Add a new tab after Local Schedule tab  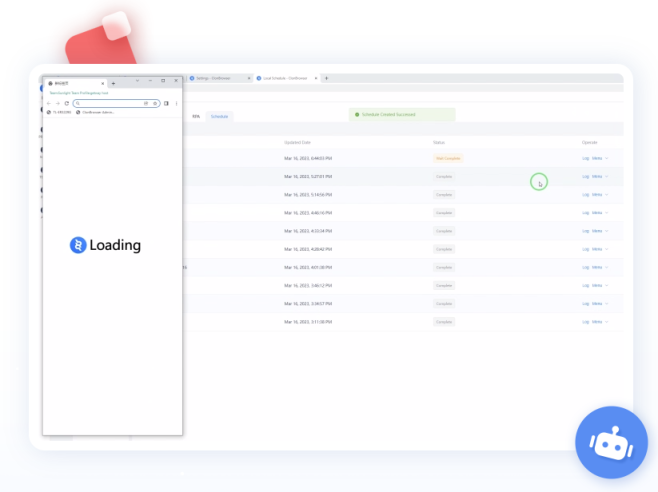point(326,78)
